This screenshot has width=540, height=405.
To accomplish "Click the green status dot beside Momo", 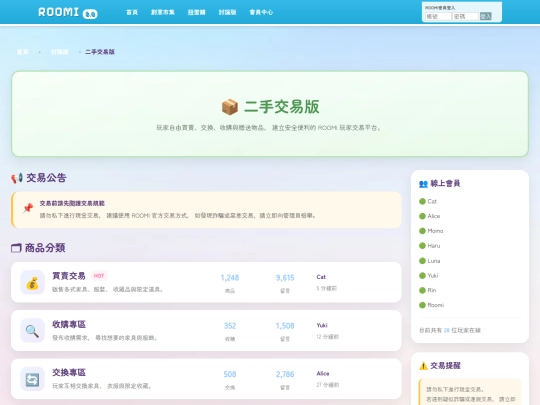I will point(422,231).
